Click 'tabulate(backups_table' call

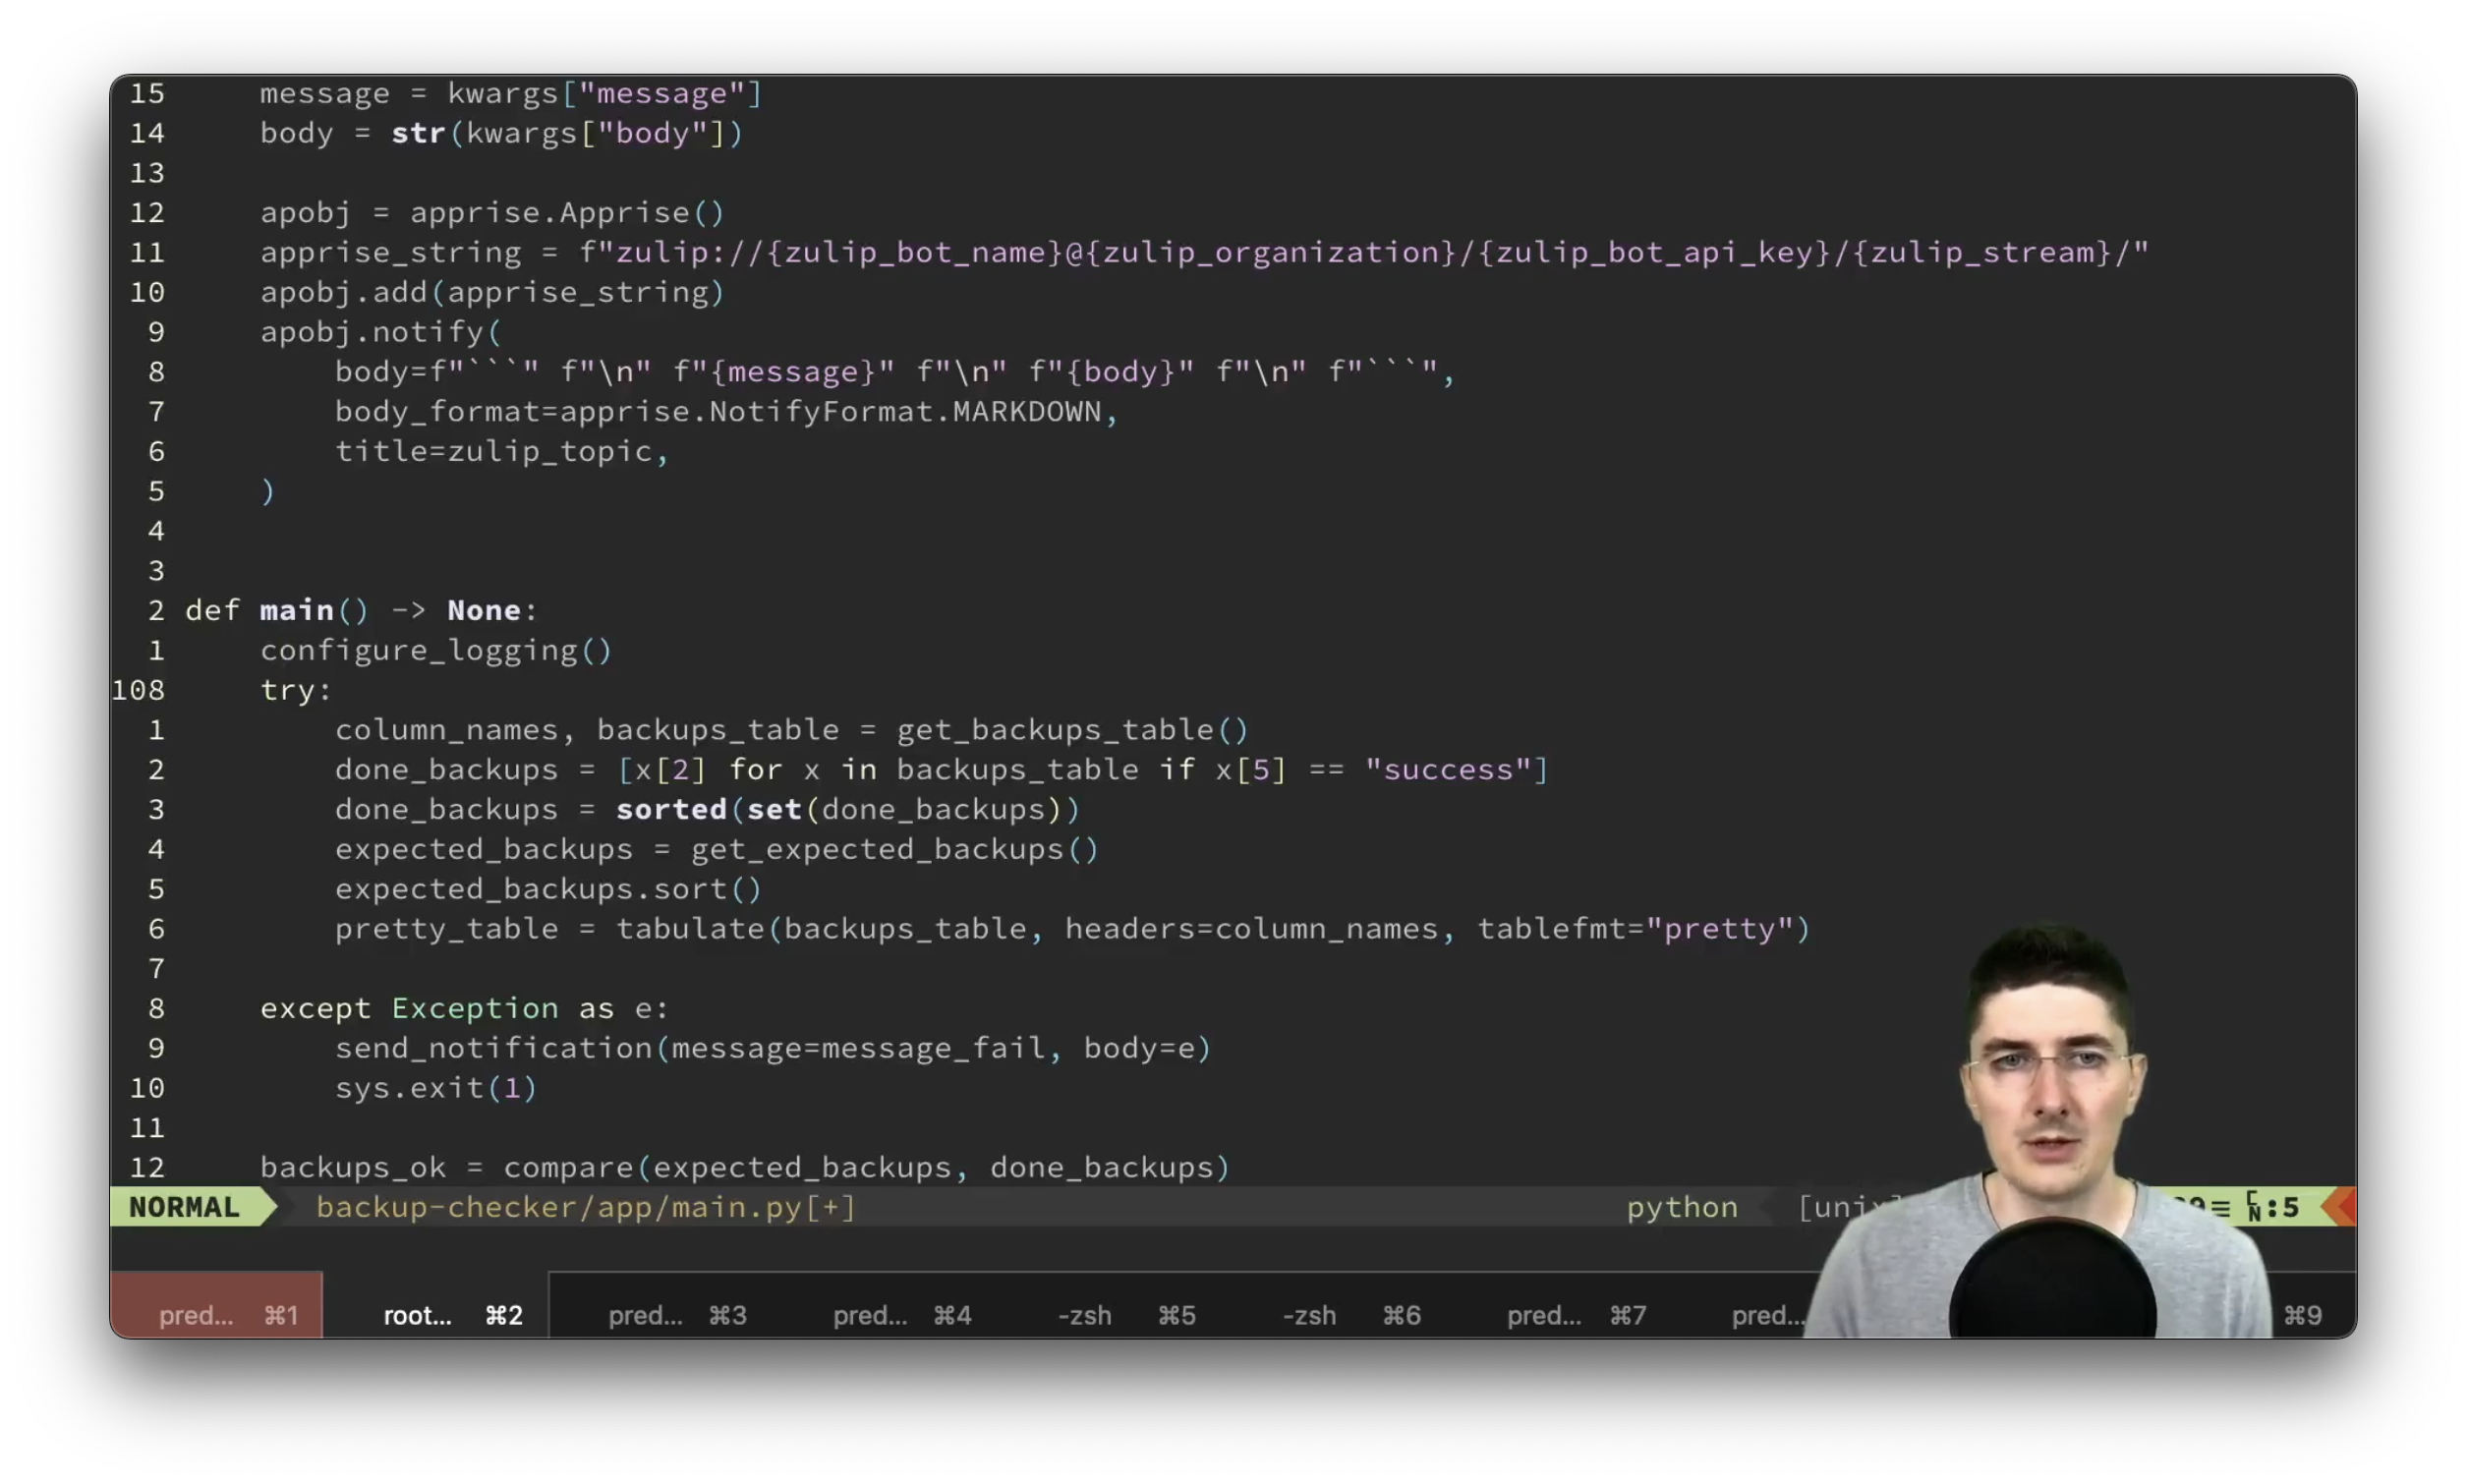pyautogui.click(x=821, y=928)
